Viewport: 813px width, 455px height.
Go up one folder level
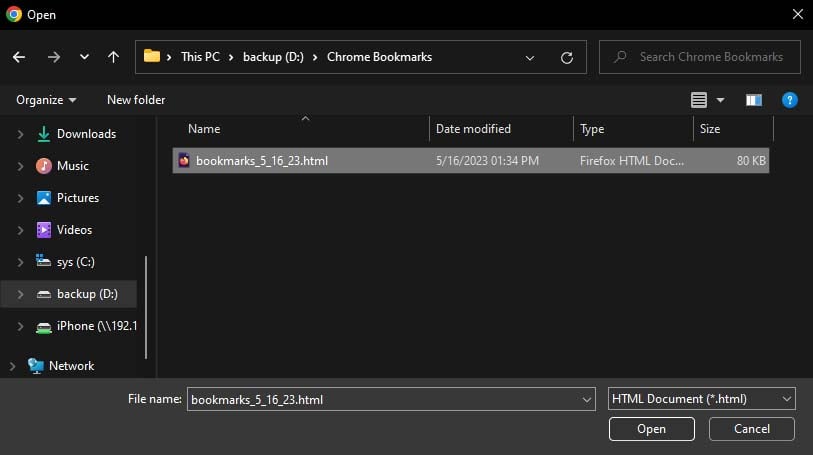[113, 57]
